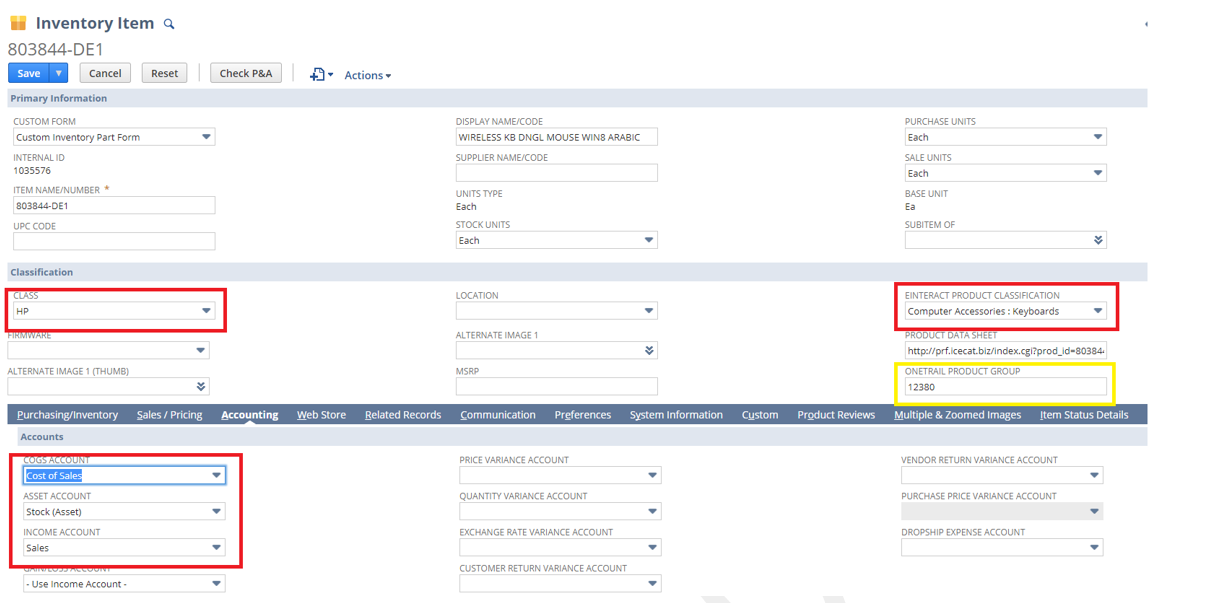Open the Einteract Product Classification dropdown
The width and height of the screenshot is (1217, 603).
click(1097, 311)
